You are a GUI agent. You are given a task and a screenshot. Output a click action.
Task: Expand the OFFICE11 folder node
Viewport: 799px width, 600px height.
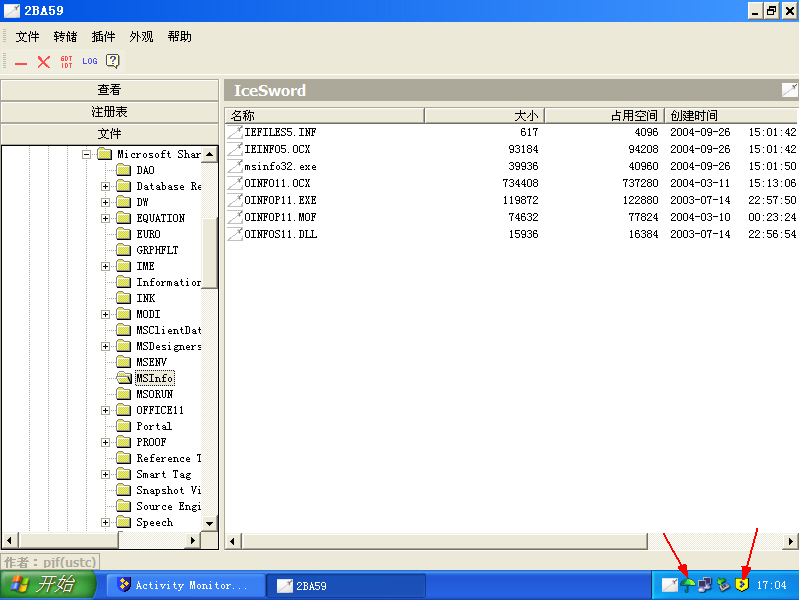[105, 410]
